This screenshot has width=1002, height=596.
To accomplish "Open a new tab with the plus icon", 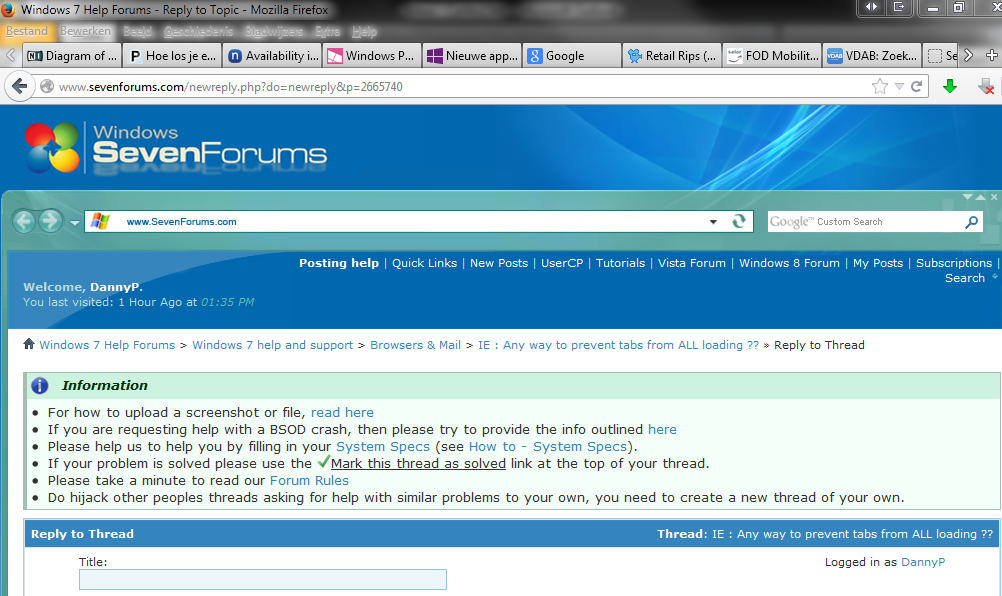I will (992, 56).
